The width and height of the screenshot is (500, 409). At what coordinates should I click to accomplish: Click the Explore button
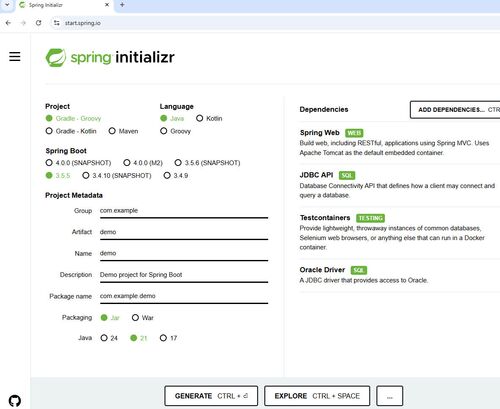pos(317,396)
